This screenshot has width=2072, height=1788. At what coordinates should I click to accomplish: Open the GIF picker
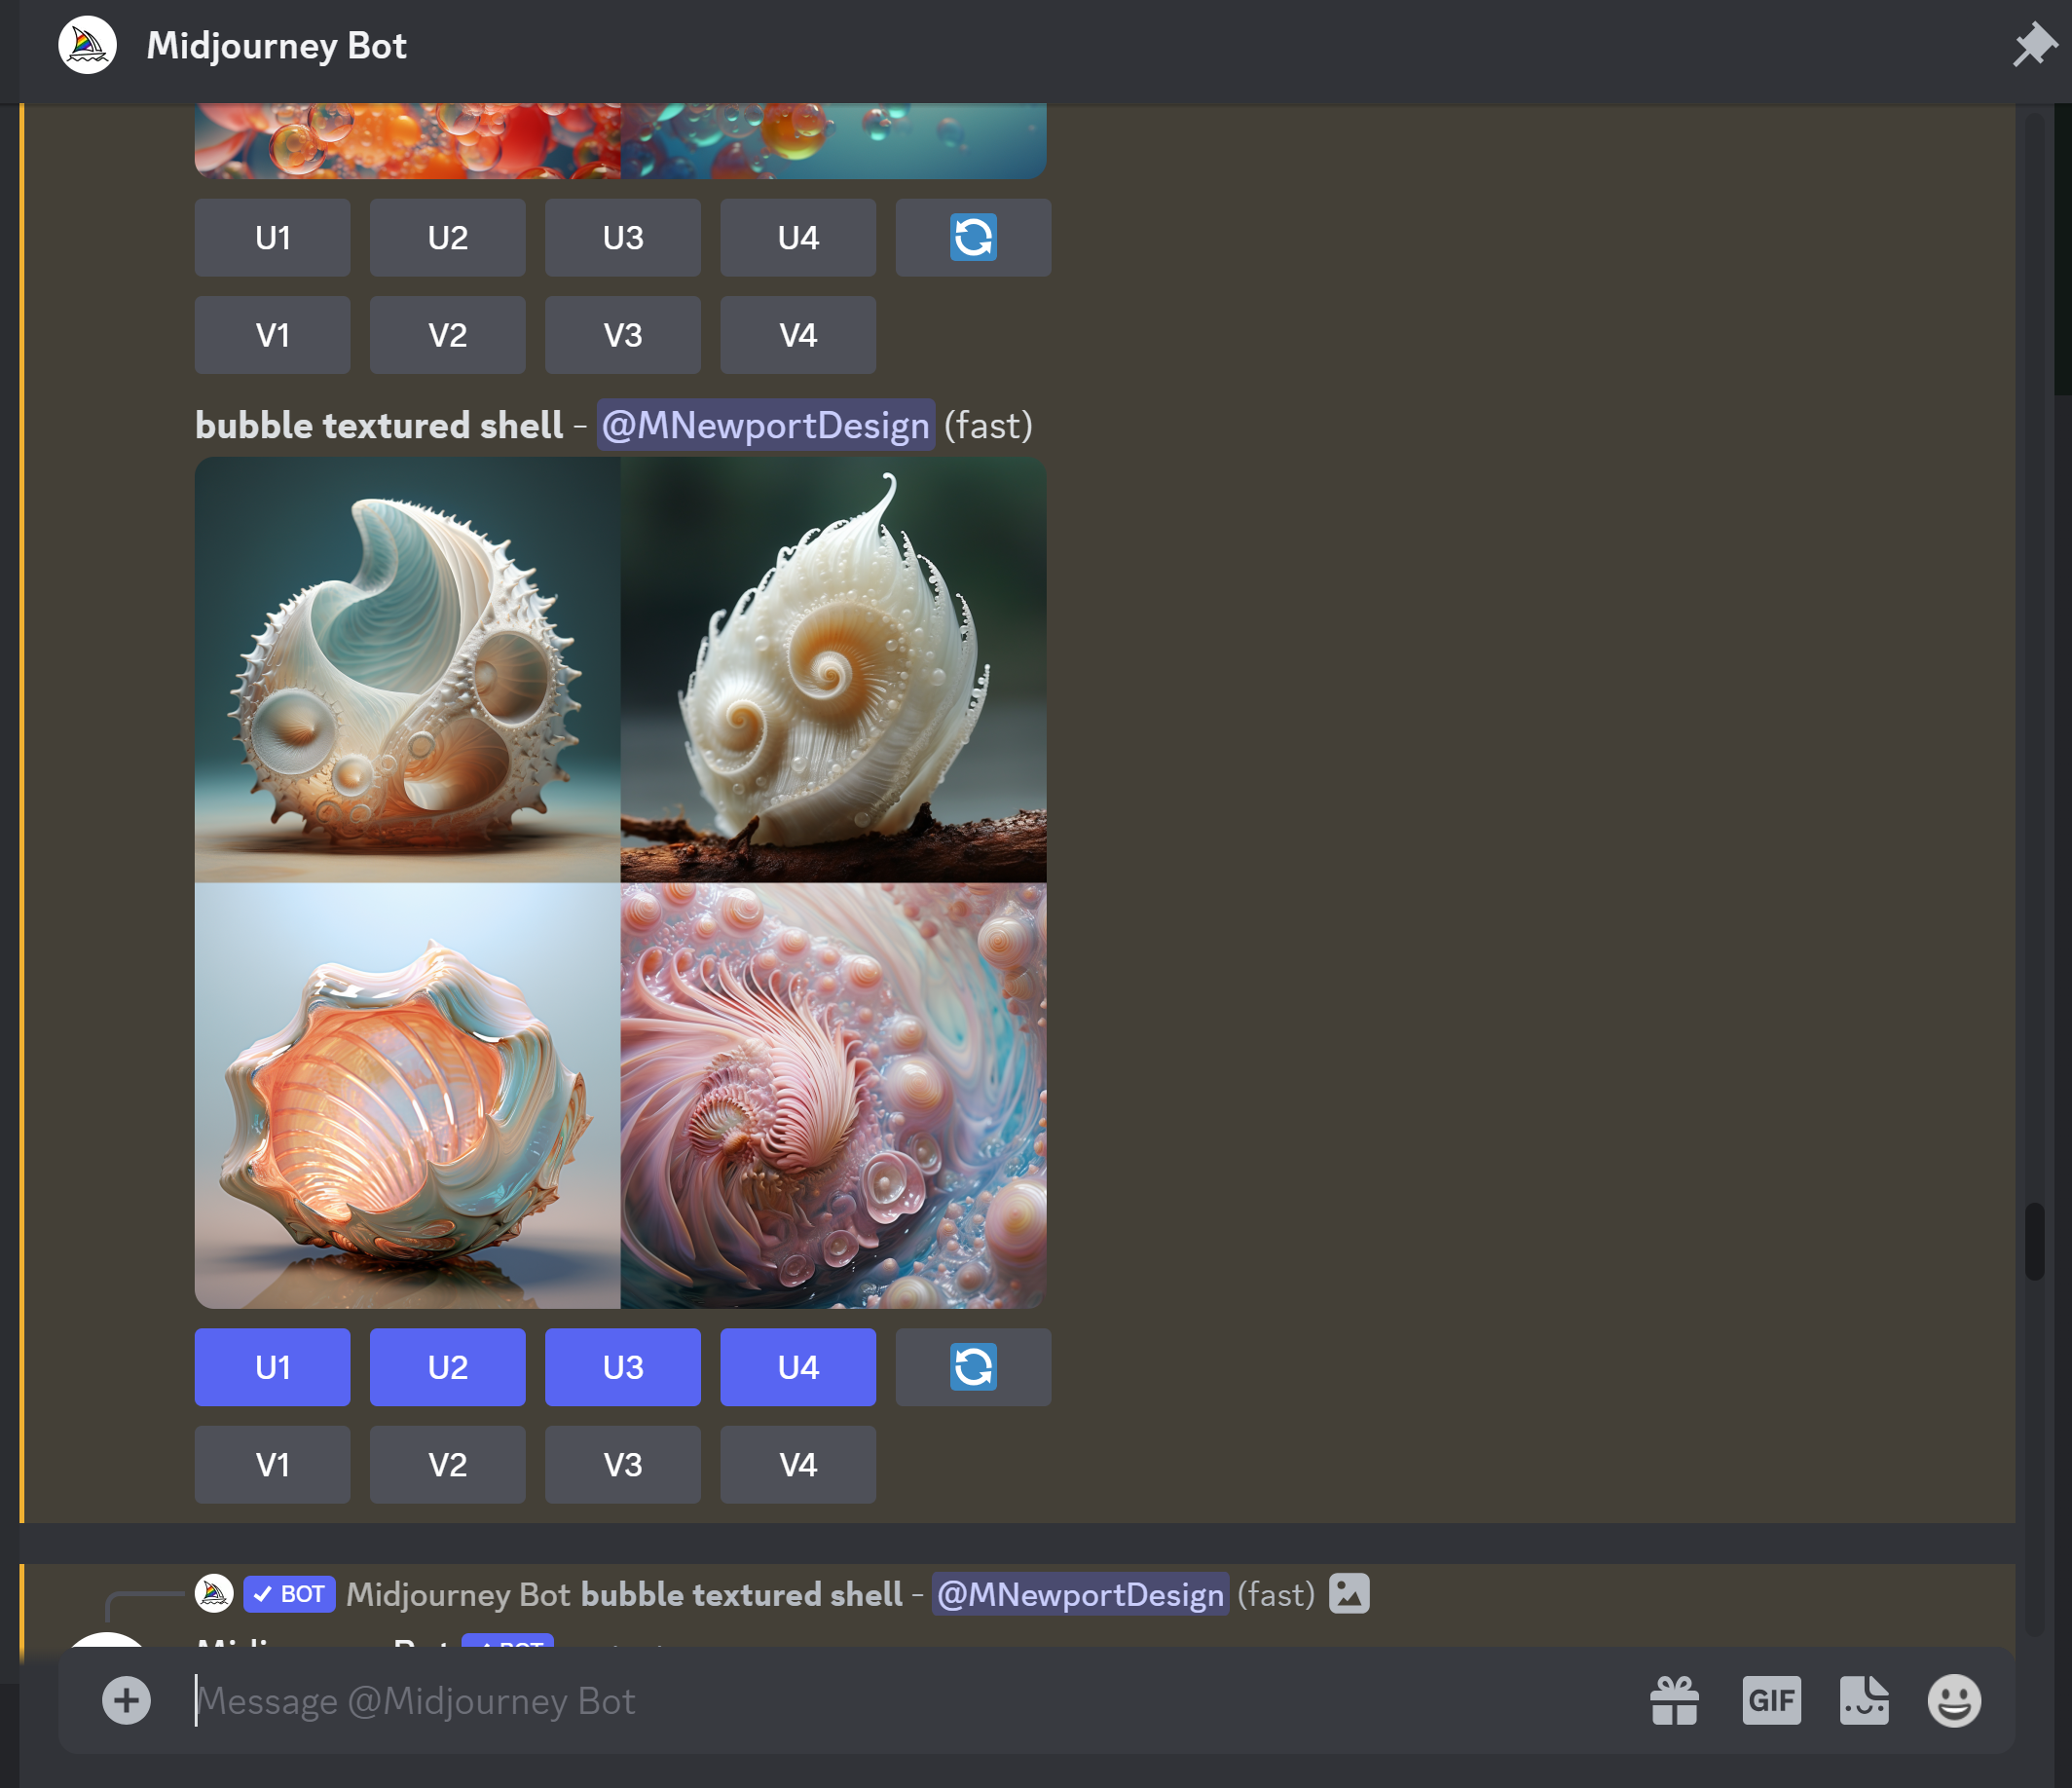pos(1771,1700)
